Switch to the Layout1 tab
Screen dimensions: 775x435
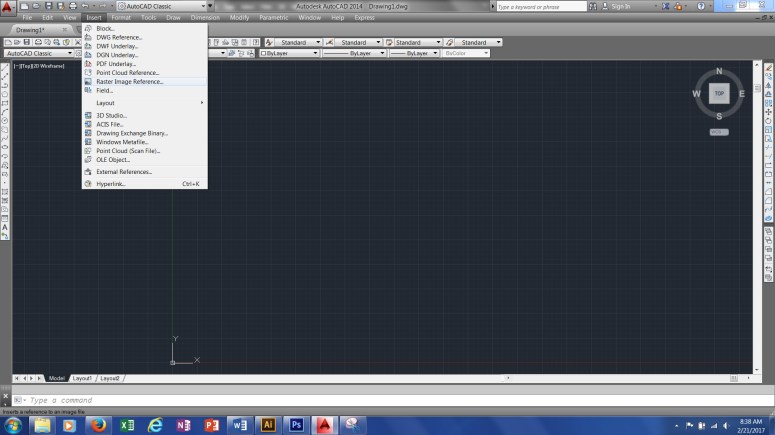[x=82, y=378]
